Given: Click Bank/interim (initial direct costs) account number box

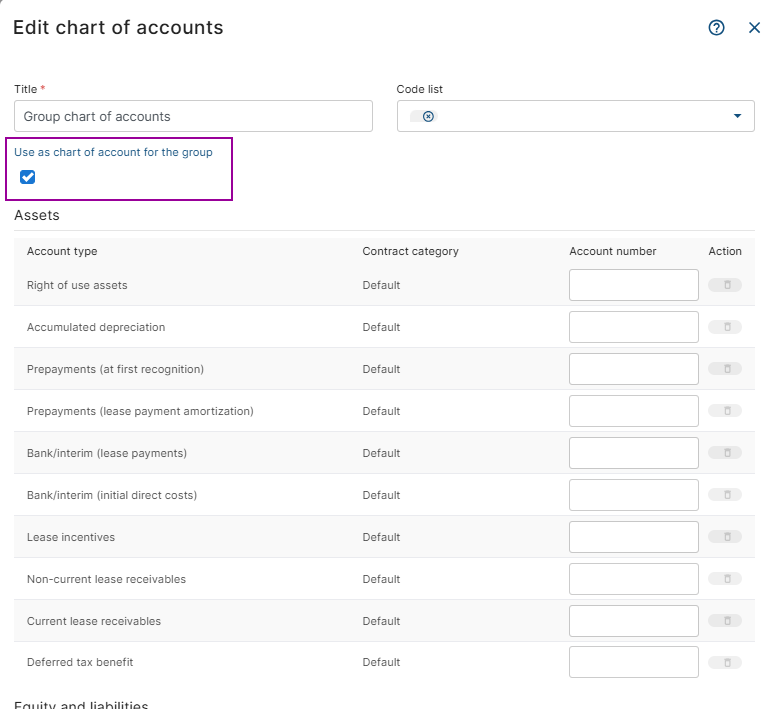Looking at the screenshot, I should click(633, 495).
